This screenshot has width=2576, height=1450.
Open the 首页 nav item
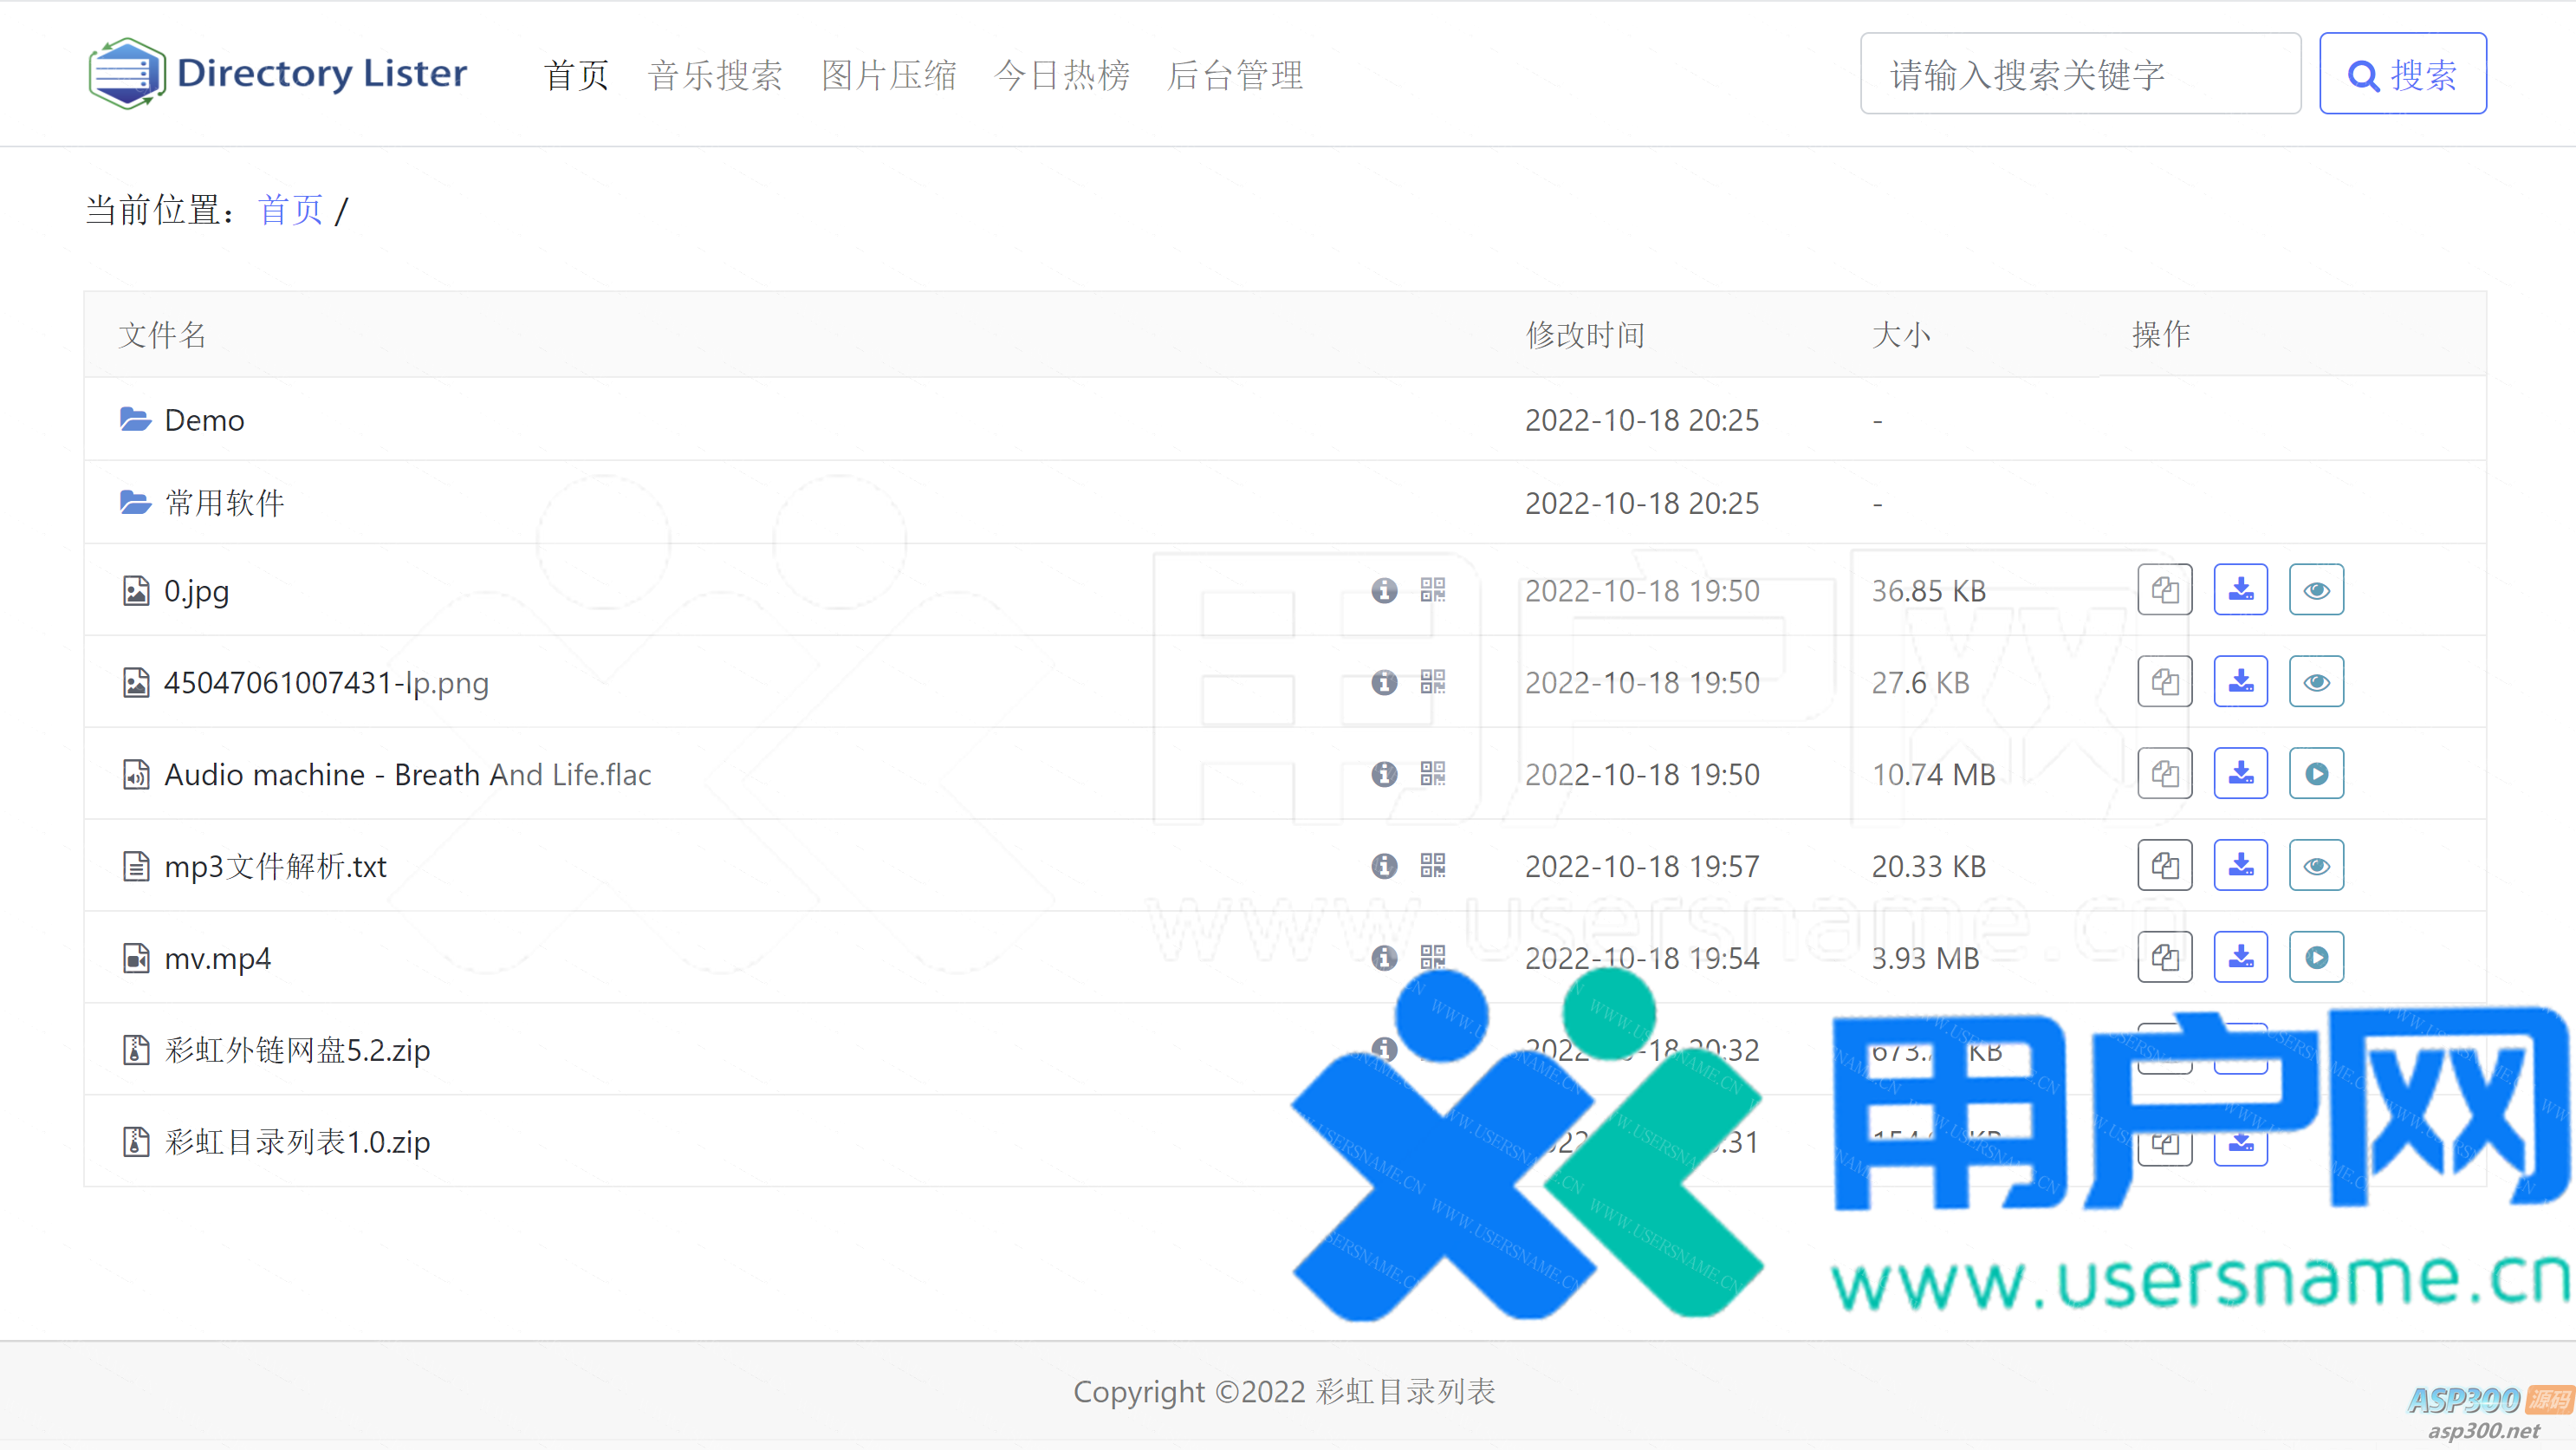pos(576,75)
